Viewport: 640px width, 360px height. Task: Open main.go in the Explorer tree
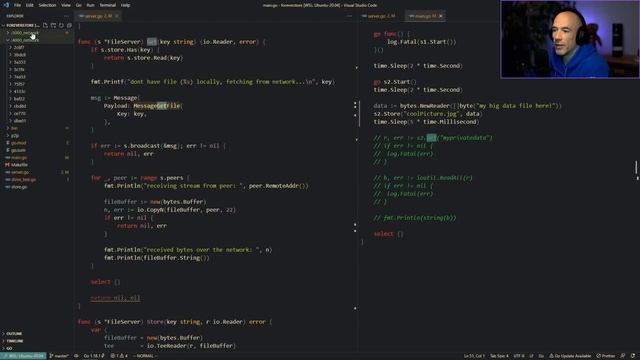(37, 158)
